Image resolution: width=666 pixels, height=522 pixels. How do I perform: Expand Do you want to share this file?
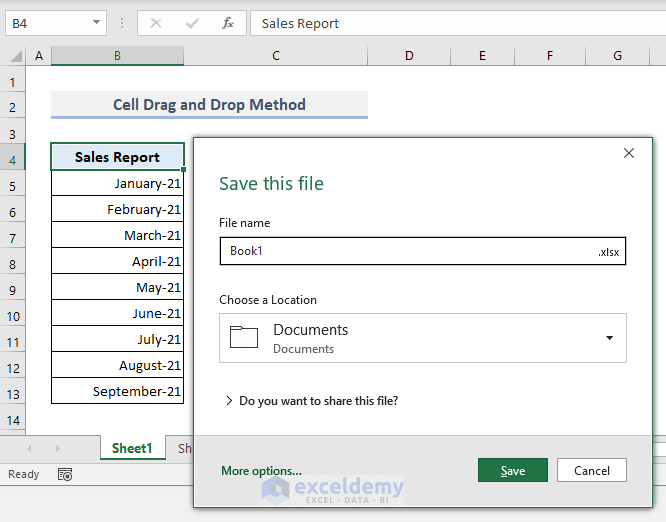tap(313, 401)
